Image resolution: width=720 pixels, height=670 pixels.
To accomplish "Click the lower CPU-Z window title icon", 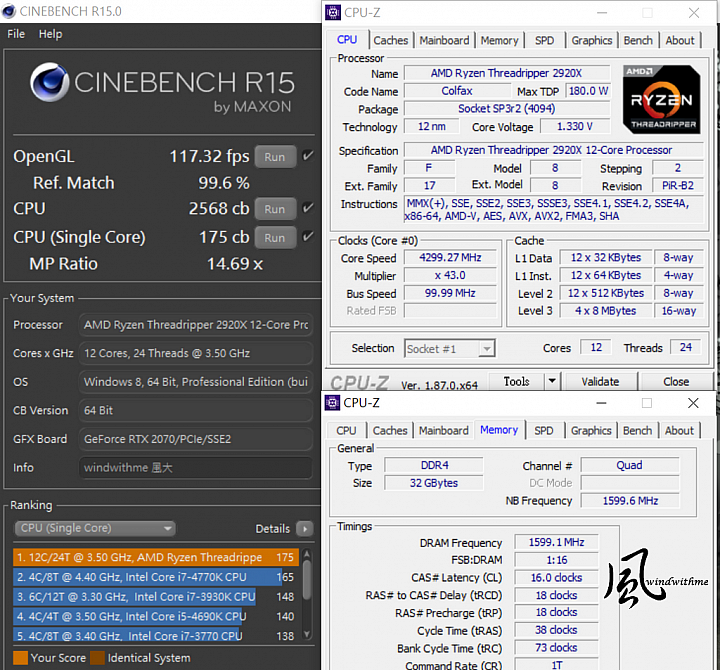I will [332, 403].
